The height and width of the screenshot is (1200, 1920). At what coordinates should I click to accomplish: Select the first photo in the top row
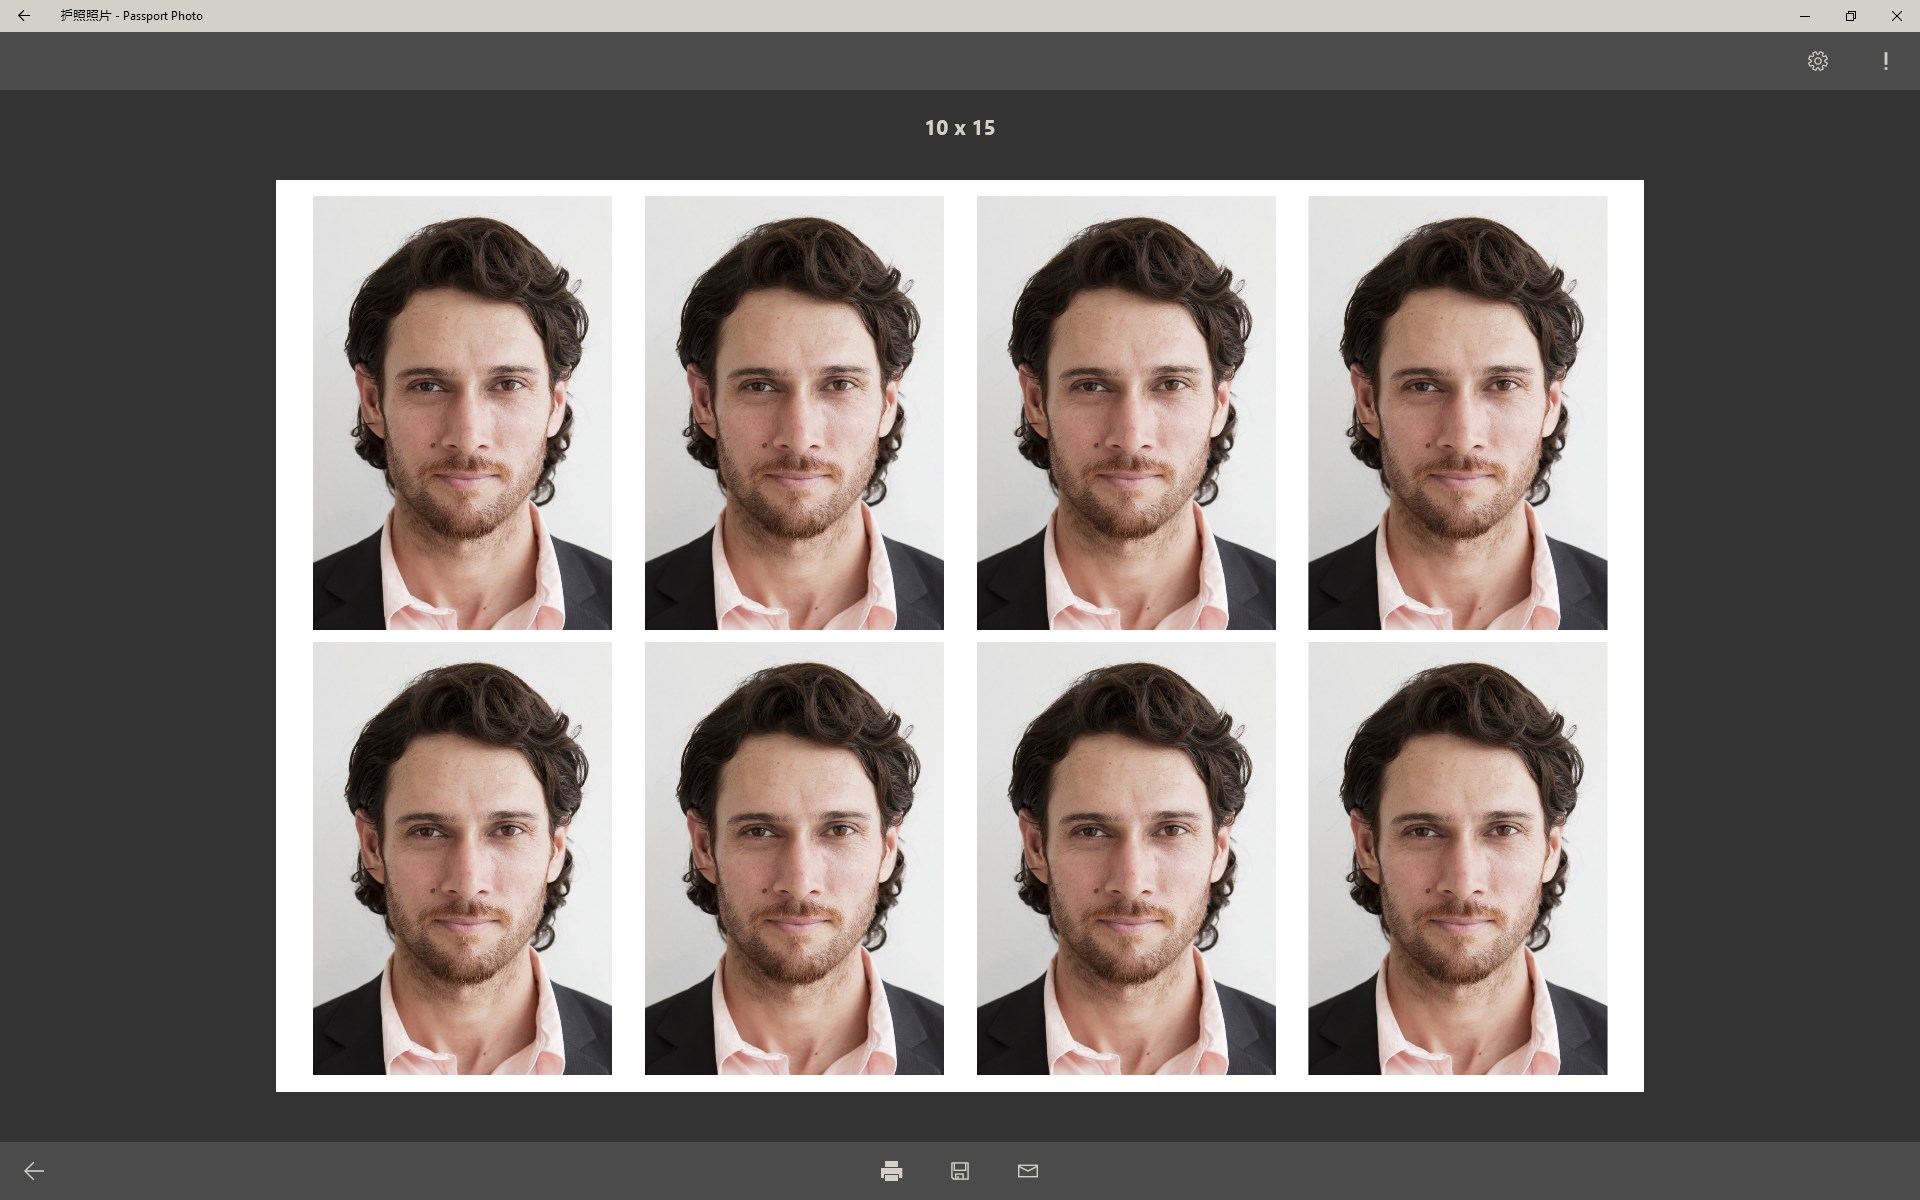click(462, 412)
